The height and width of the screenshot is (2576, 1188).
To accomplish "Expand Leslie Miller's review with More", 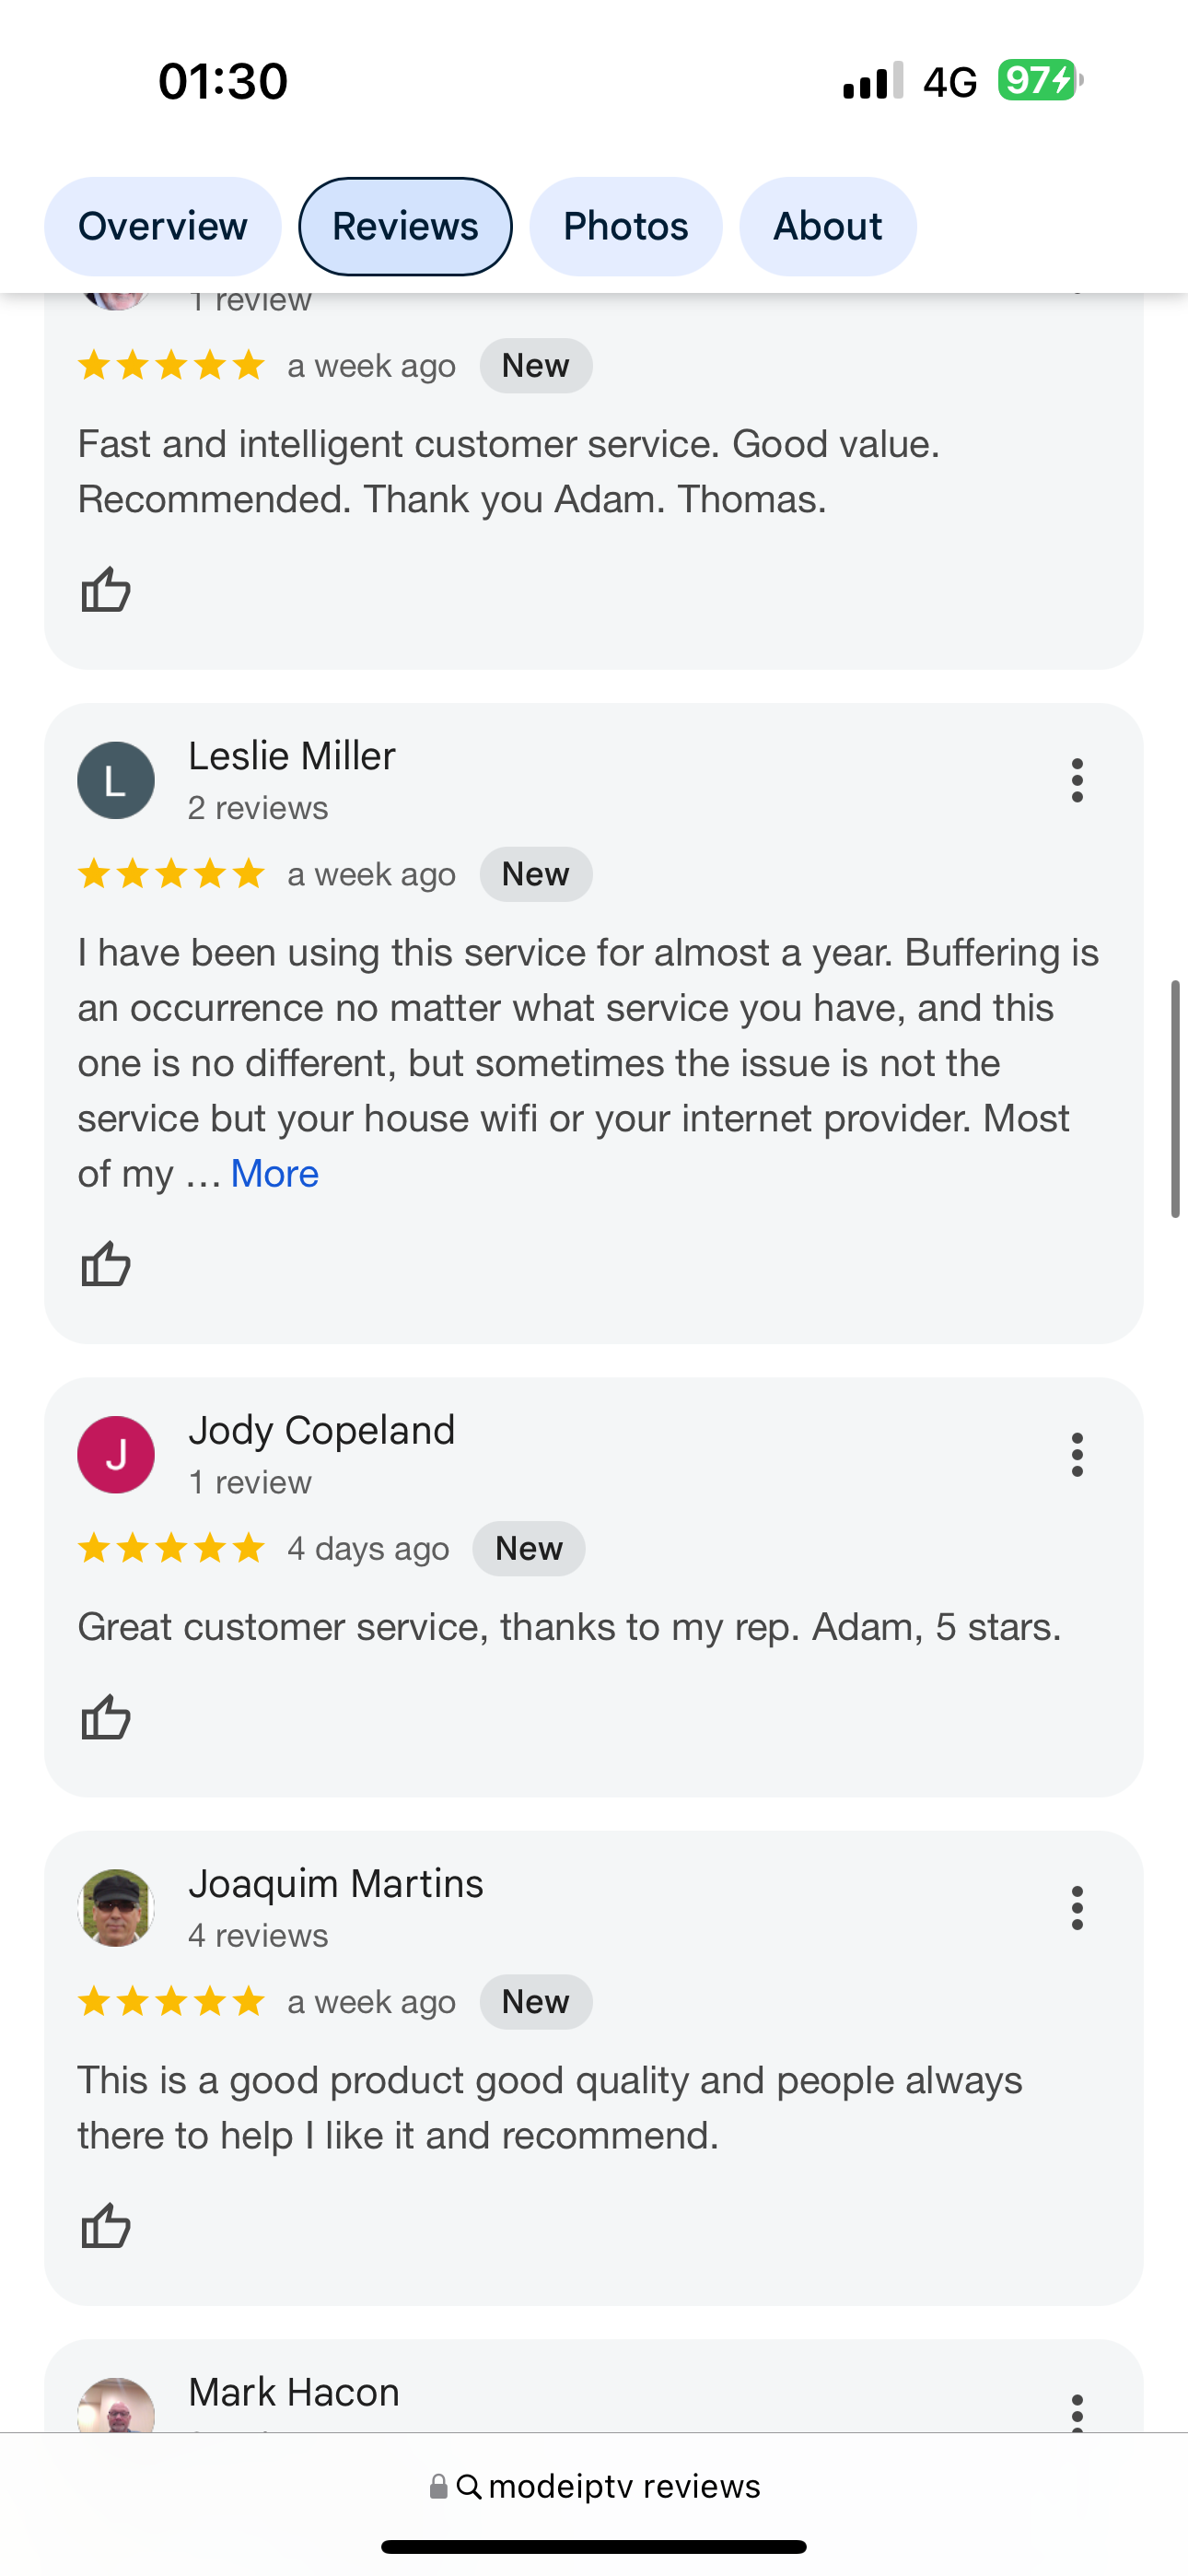I will click(x=274, y=1174).
